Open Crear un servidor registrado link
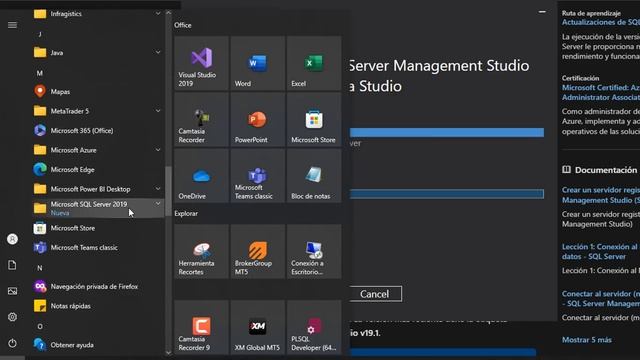 pyautogui.click(x=601, y=195)
